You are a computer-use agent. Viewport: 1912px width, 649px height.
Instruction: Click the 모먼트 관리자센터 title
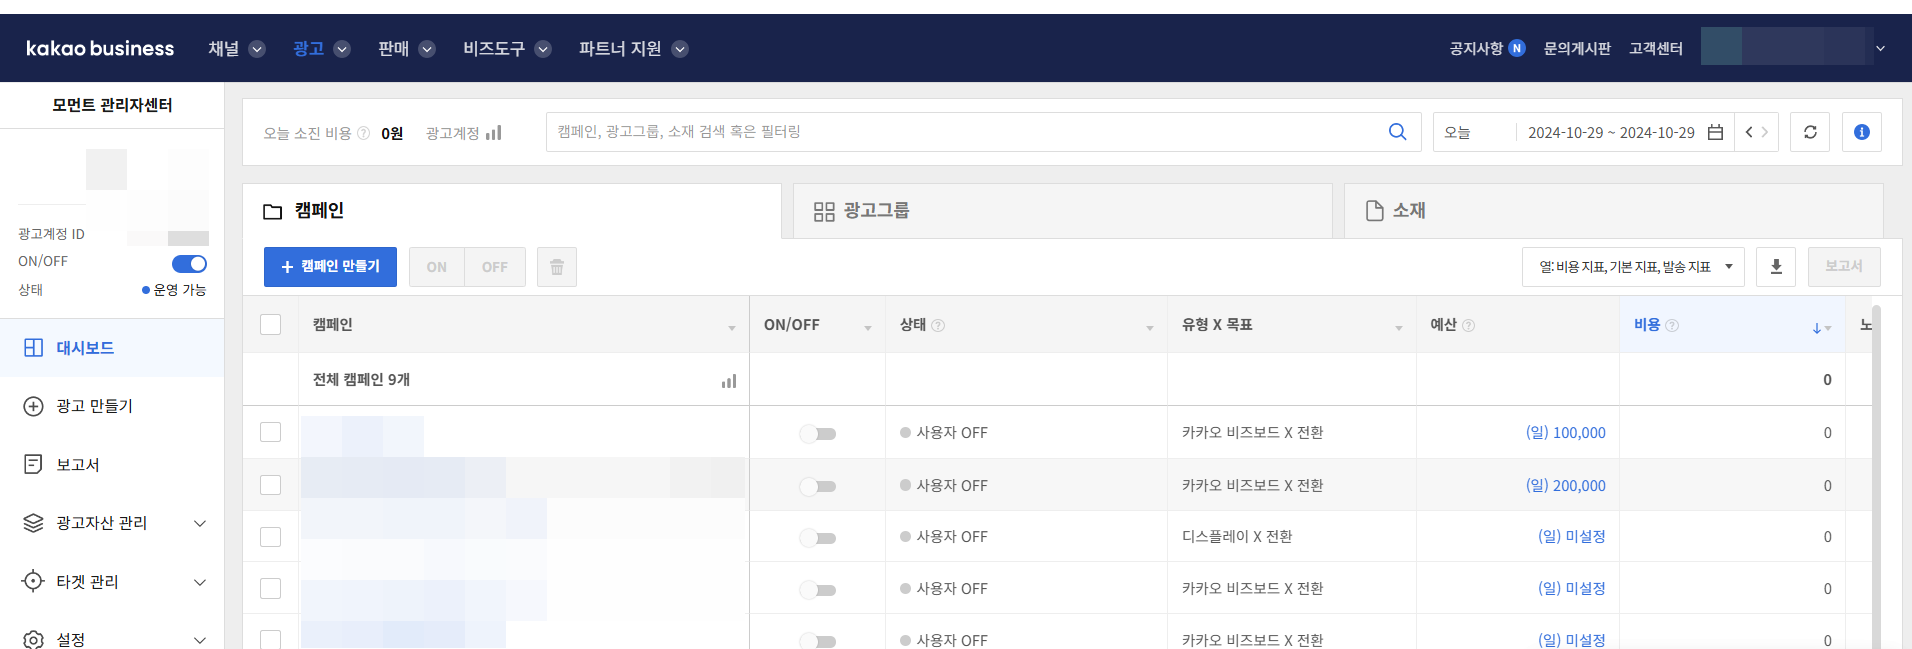112,105
